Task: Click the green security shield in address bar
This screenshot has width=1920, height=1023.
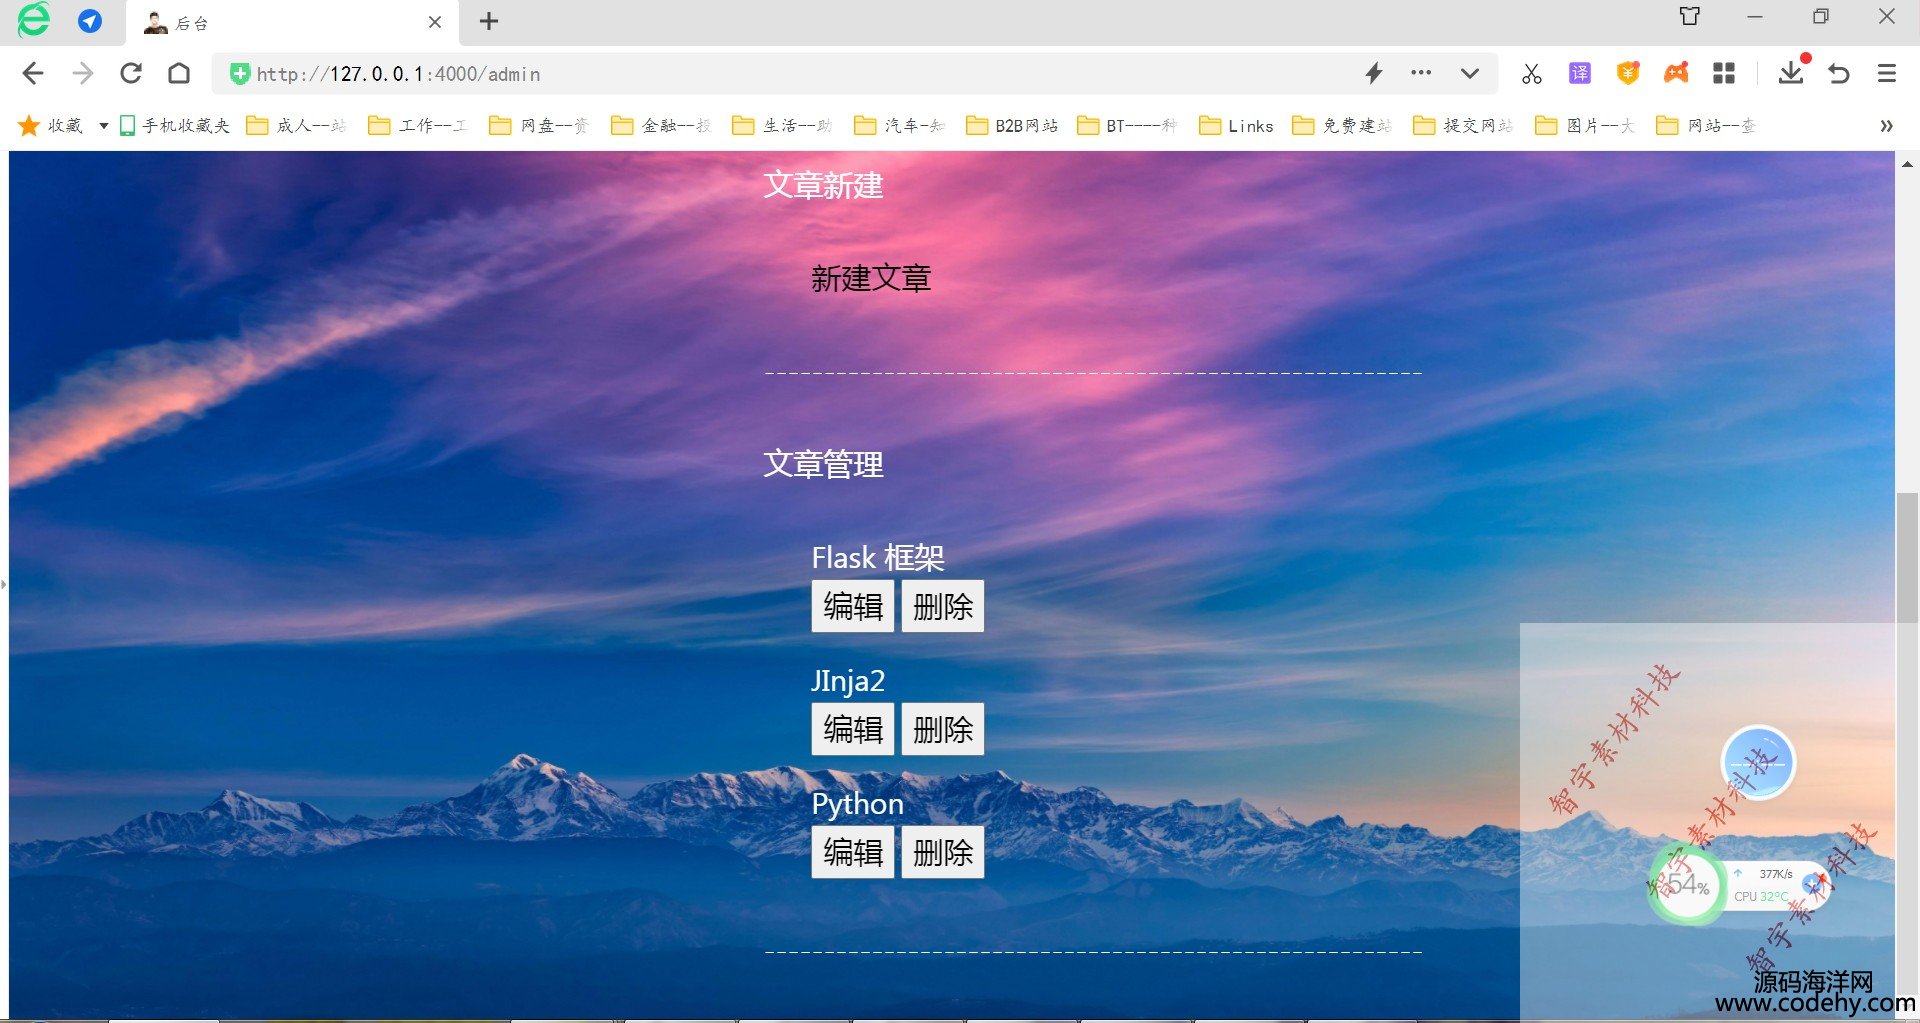Action: pyautogui.click(x=239, y=73)
